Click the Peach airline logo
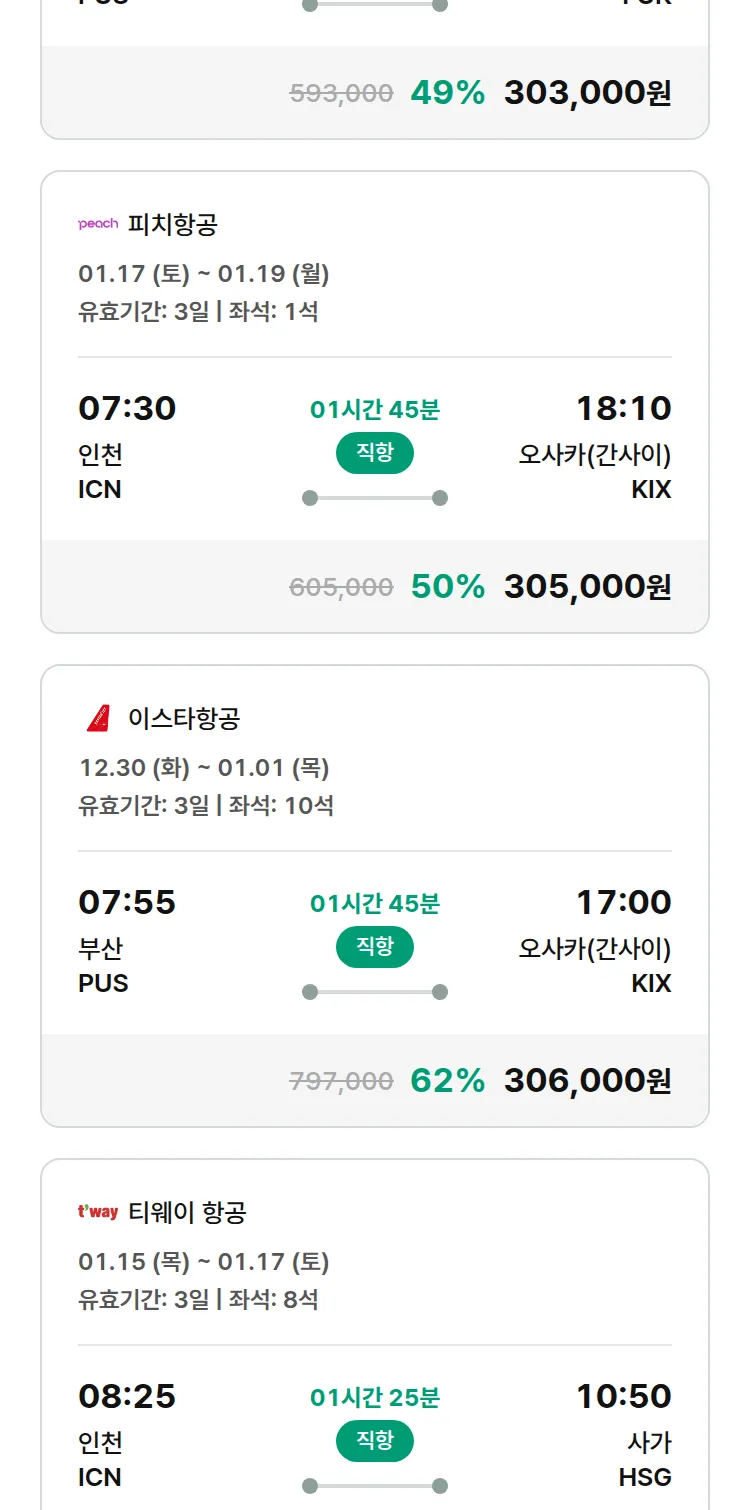Image resolution: width=750 pixels, height=1510 pixels. coord(98,224)
